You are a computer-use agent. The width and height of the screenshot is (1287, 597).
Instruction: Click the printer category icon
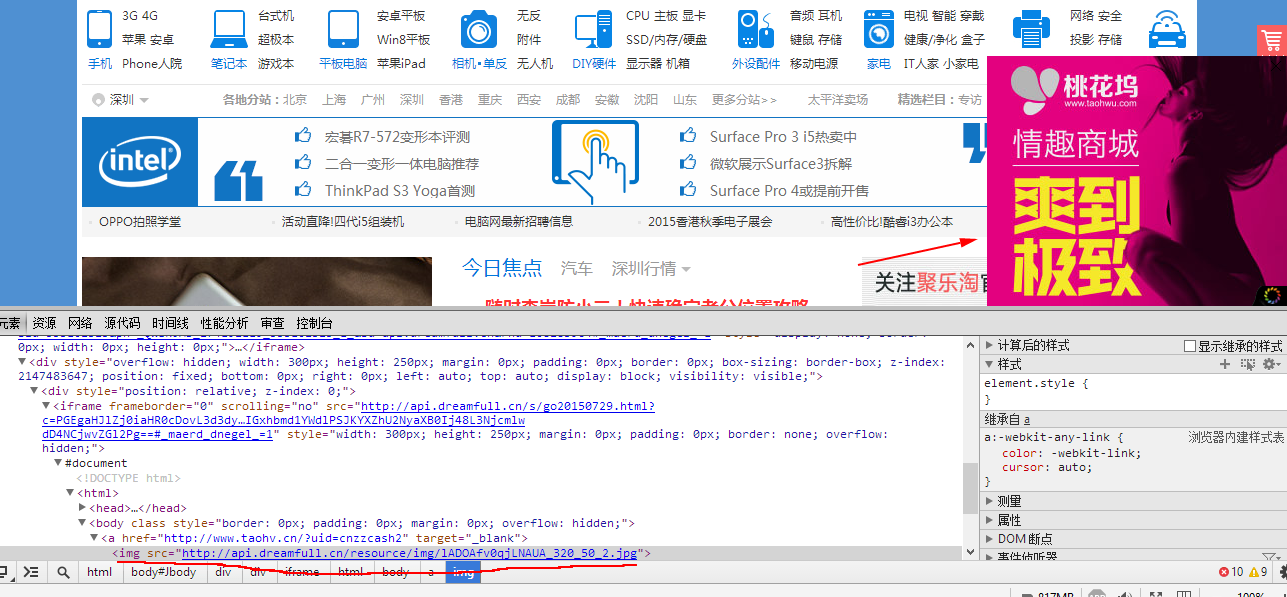click(1031, 29)
